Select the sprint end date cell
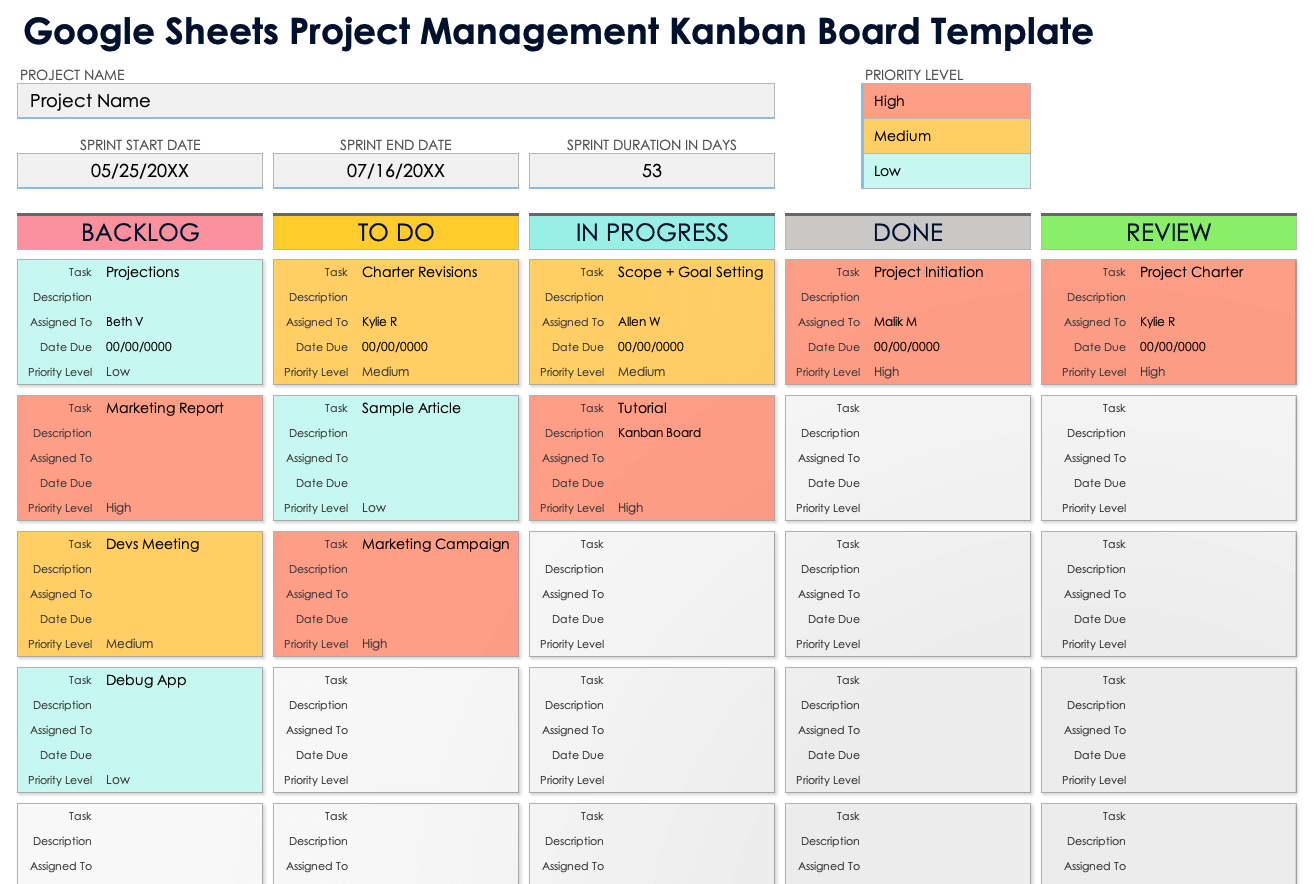1316x884 pixels. pos(396,171)
